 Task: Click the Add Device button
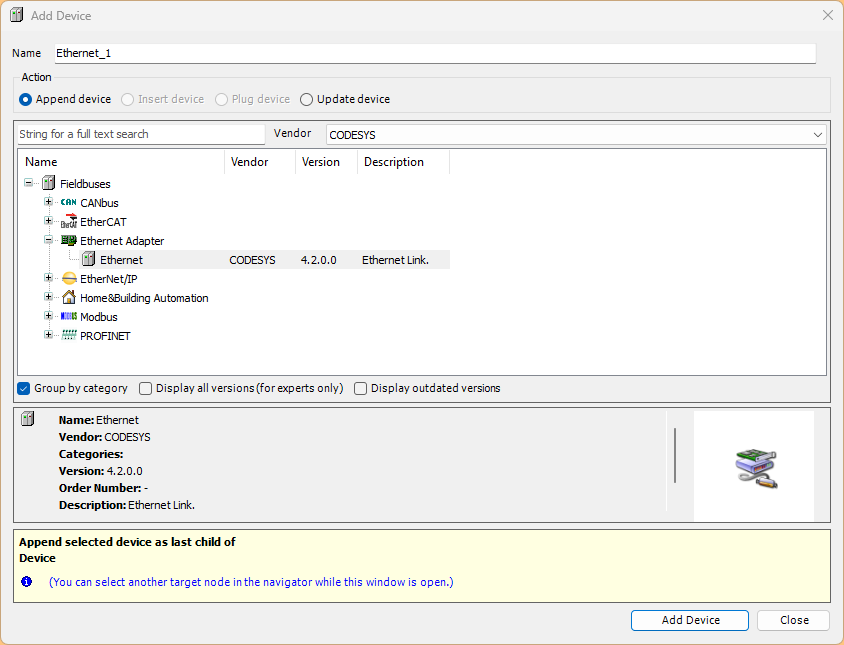690,620
